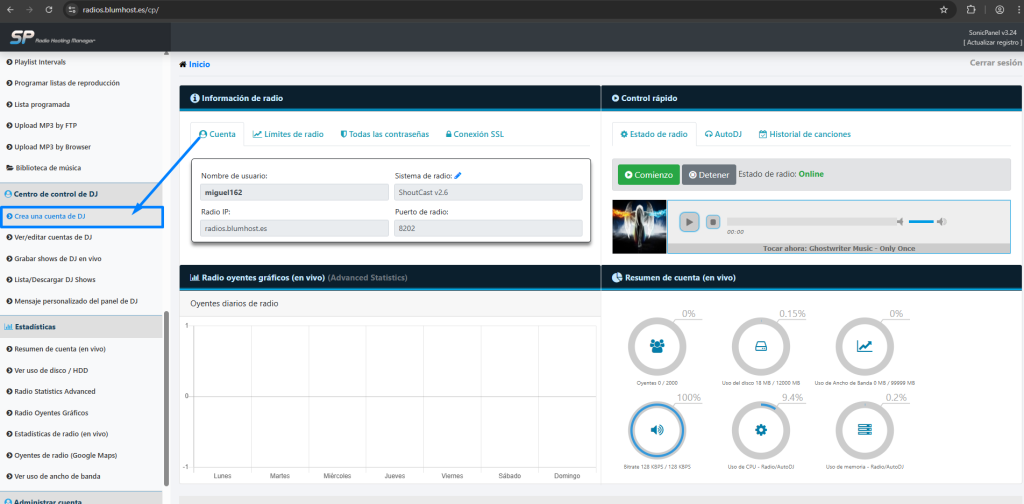Image resolution: width=1024 pixels, height=504 pixels.
Task: Click the bitrate speaker icon circle
Action: (657, 430)
